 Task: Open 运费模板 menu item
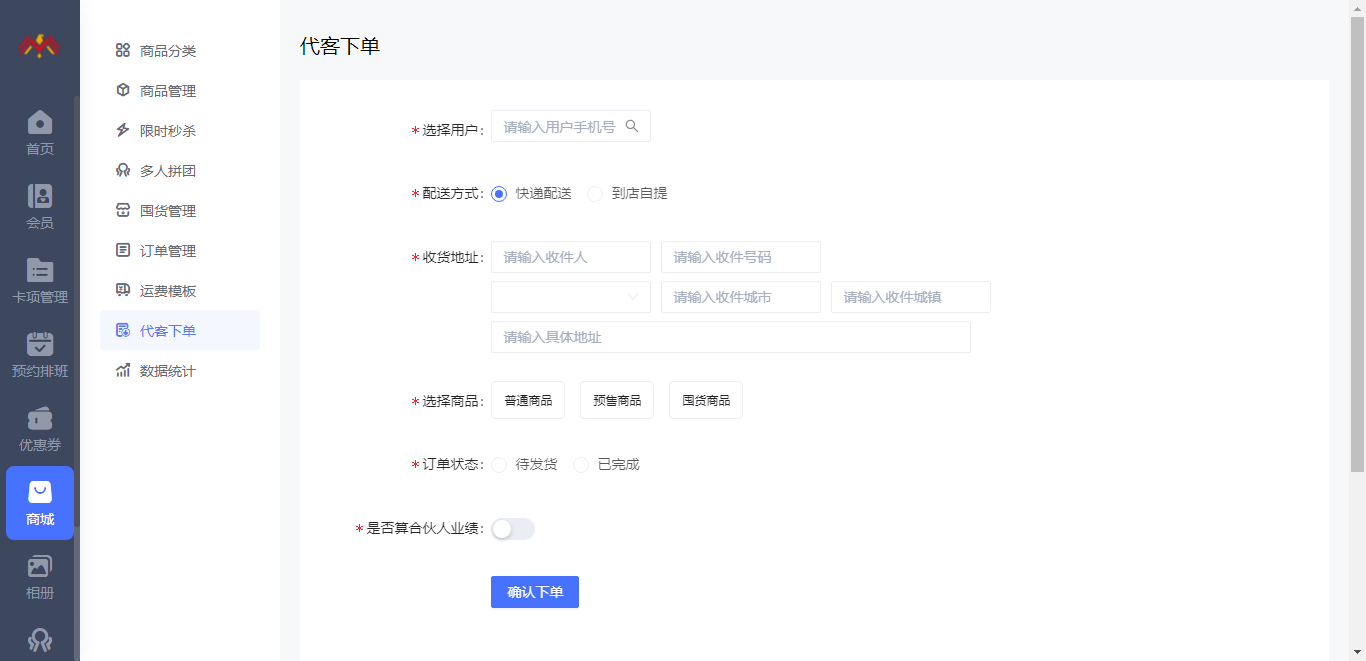180,290
